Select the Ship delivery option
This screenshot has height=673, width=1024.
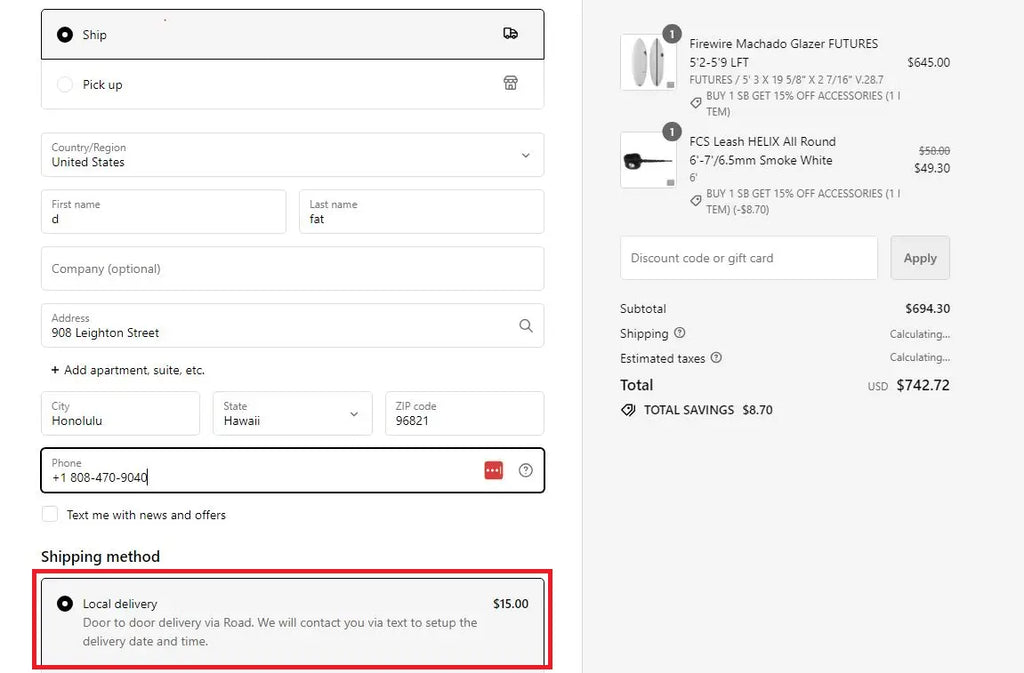tap(65, 34)
